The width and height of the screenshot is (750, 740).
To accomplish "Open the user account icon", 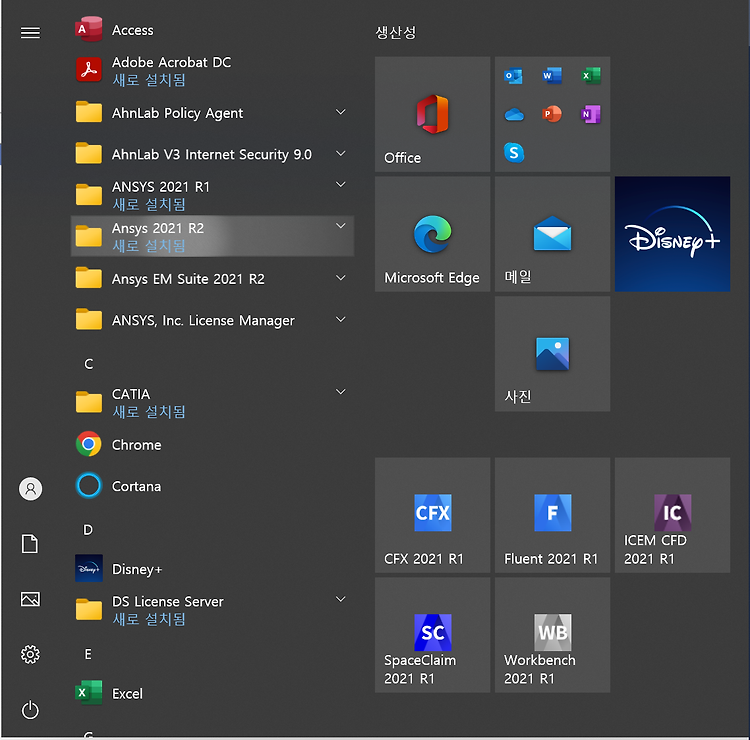I will tap(31, 489).
